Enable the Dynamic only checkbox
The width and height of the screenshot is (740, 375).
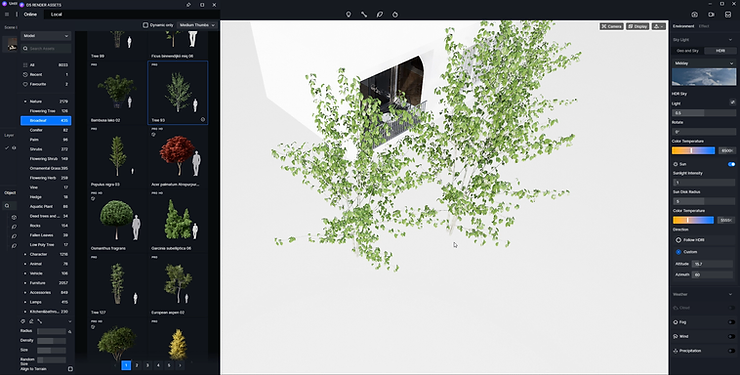(145, 25)
